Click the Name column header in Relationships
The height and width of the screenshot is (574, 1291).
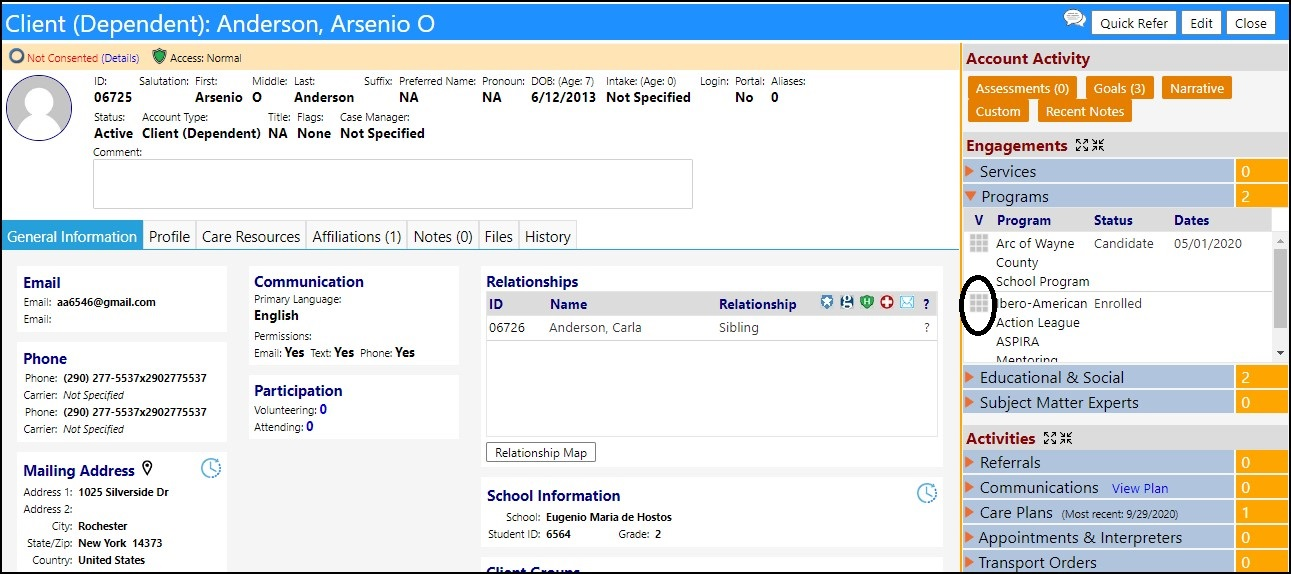pos(568,304)
